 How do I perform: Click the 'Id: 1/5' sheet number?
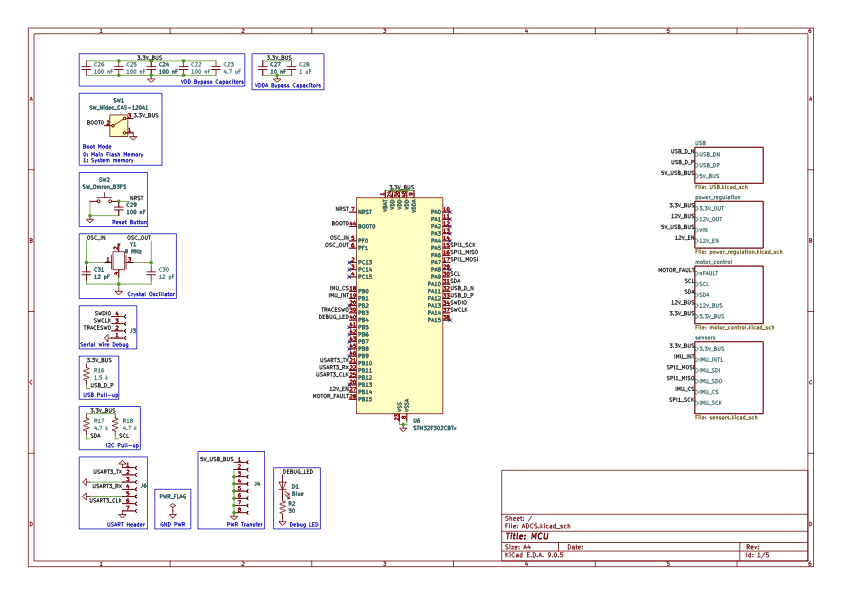(758, 555)
